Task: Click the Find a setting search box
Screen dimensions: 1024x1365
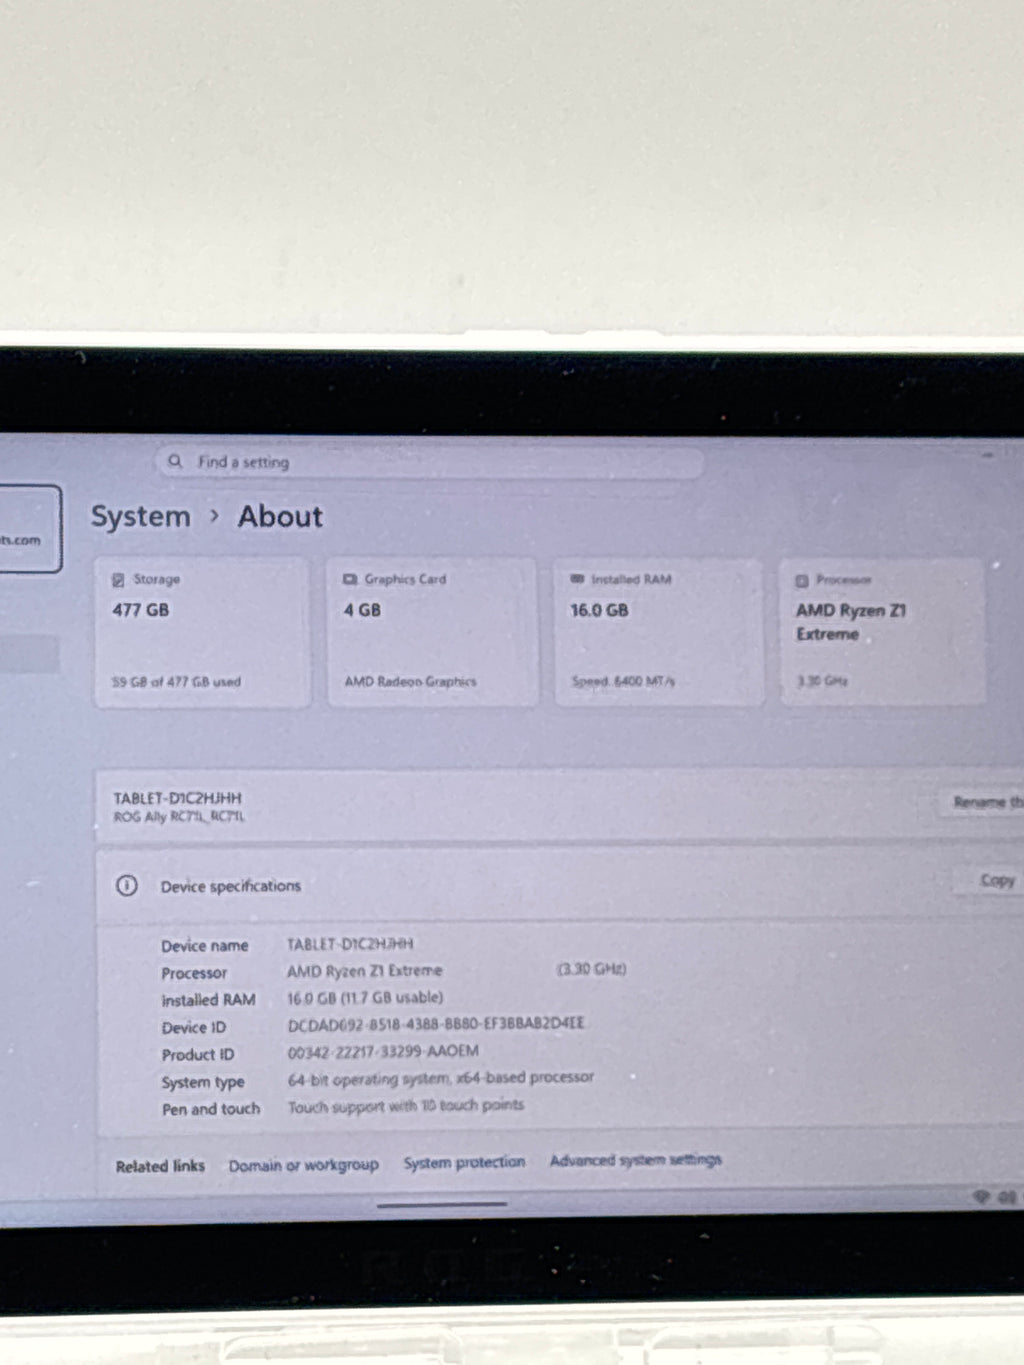Action: [x=430, y=462]
